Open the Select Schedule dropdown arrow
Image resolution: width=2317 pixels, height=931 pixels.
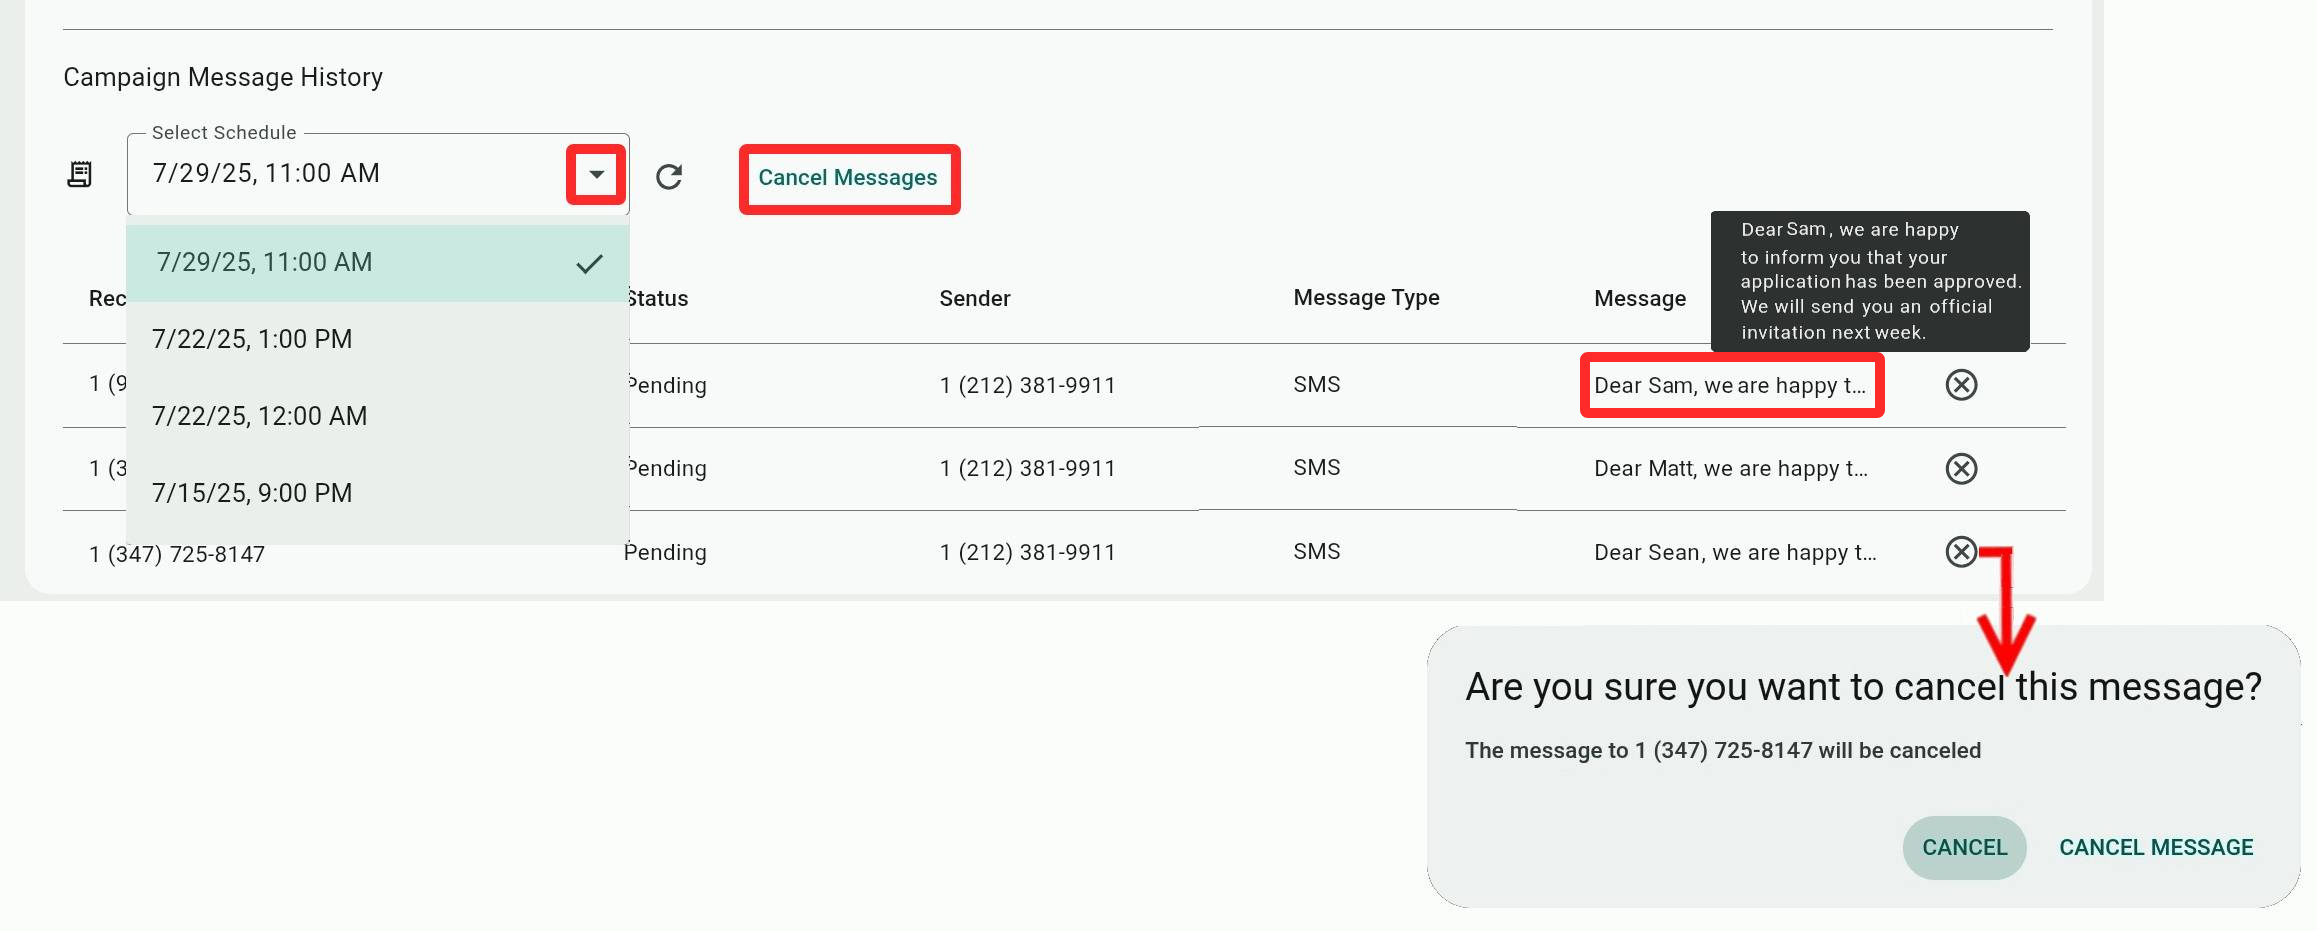click(596, 174)
